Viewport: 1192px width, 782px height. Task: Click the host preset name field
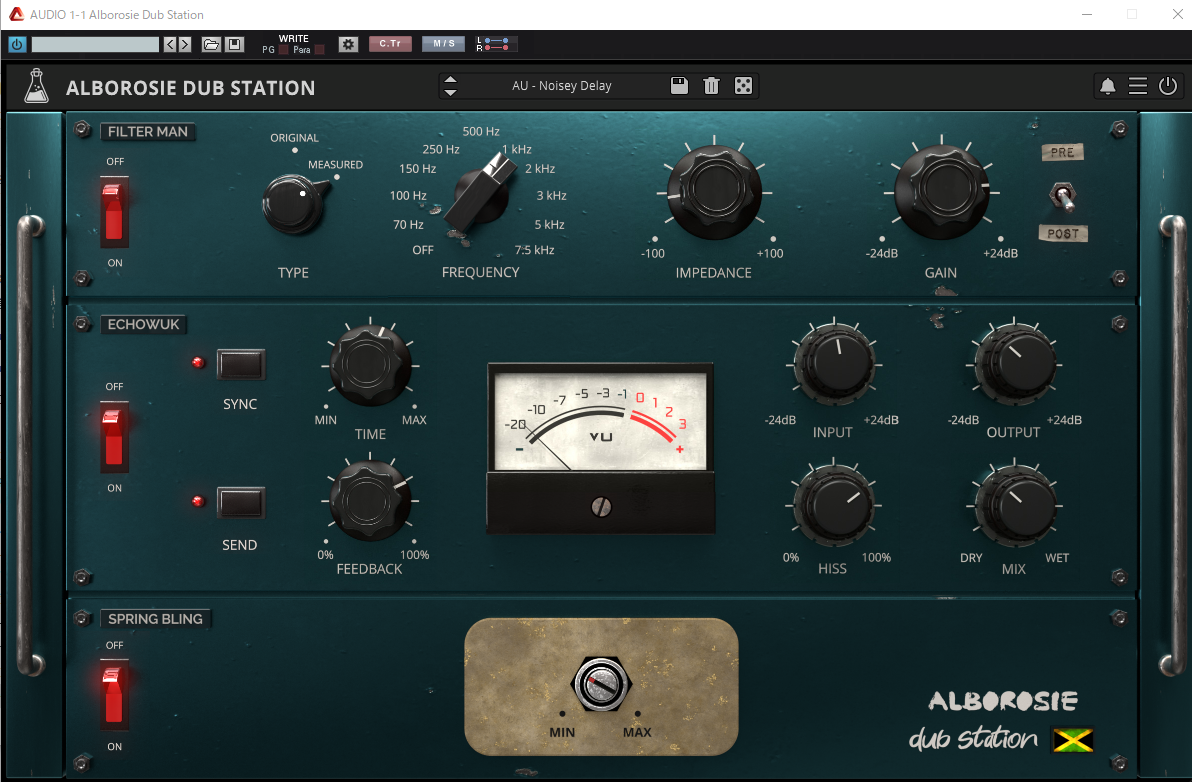(95, 44)
